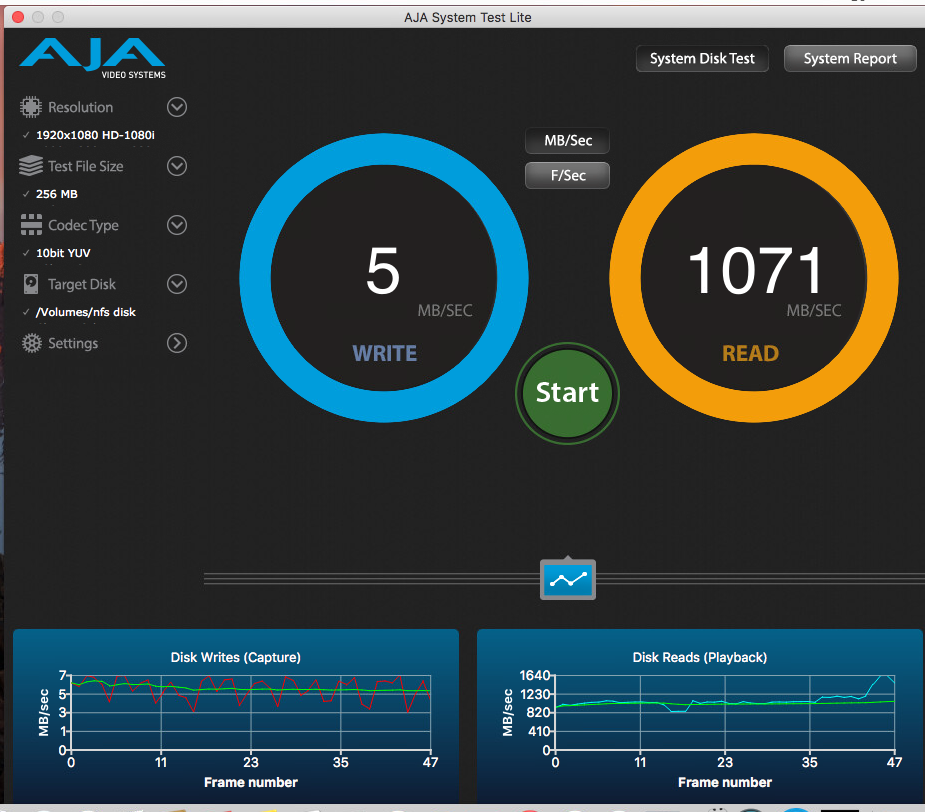This screenshot has height=812, width=925.
Task: Click the Target Disk drive icon
Action: [x=31, y=284]
